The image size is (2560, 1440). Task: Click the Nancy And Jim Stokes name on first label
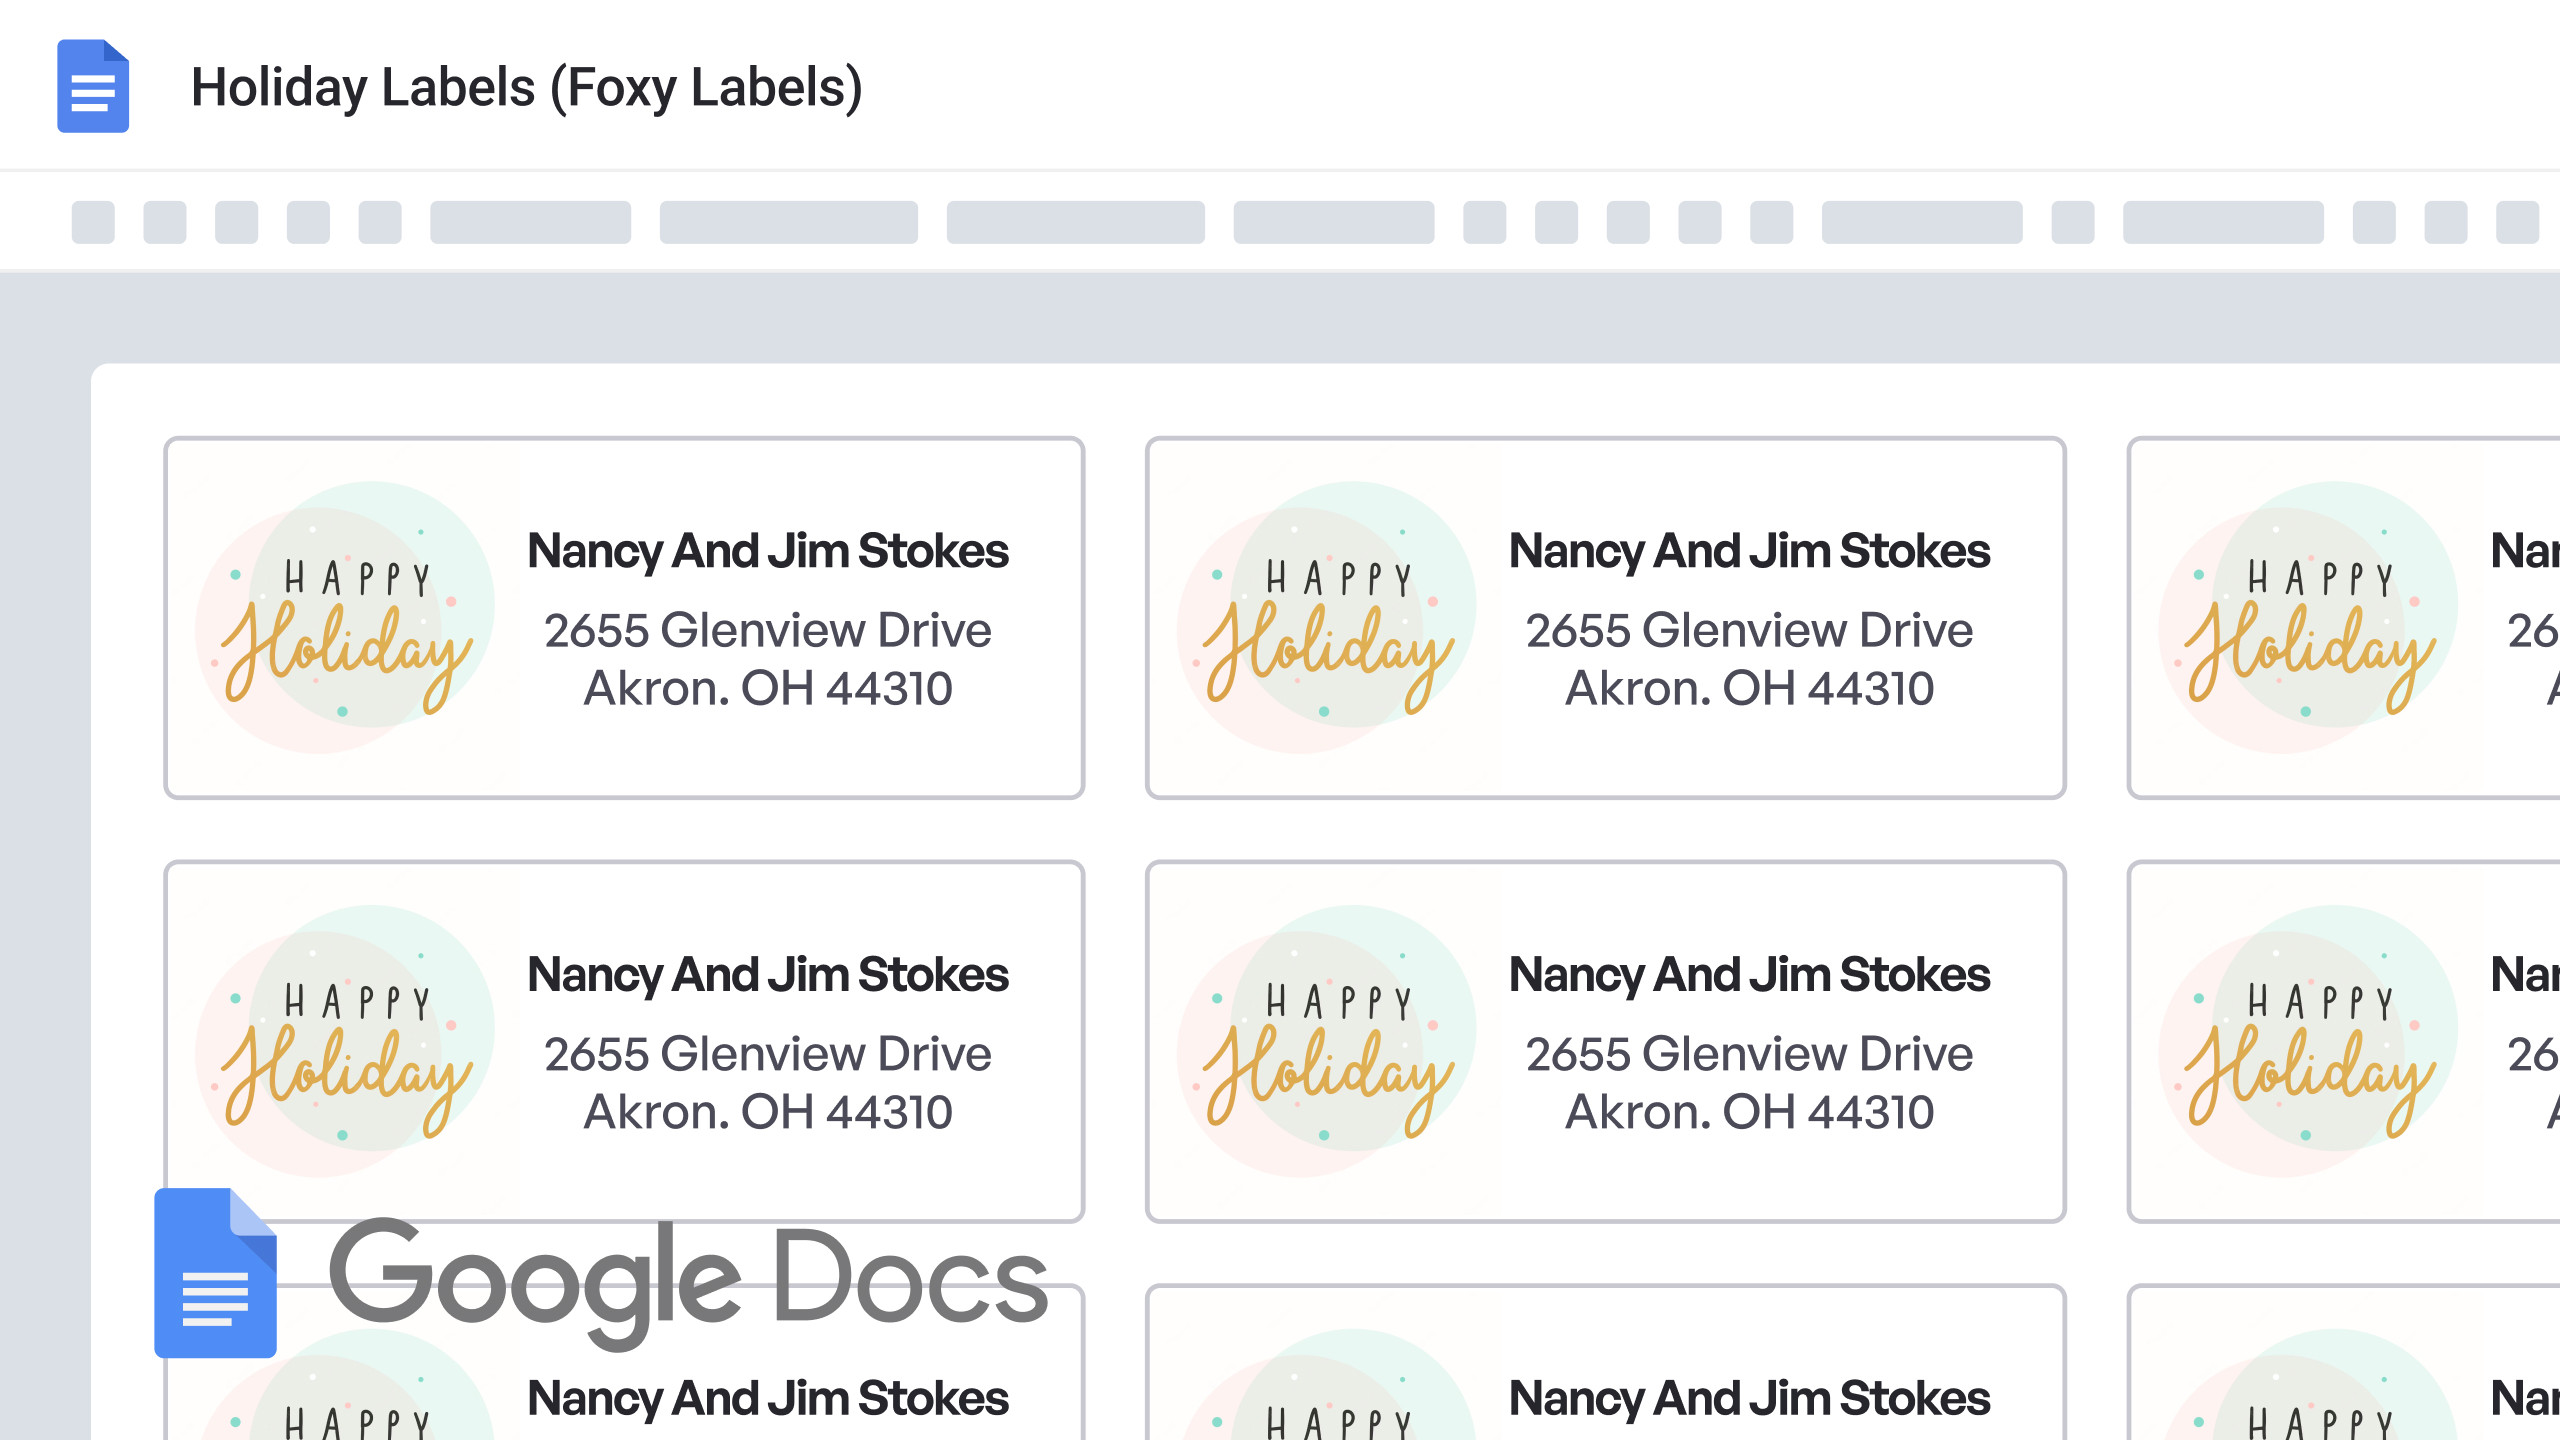tap(768, 550)
